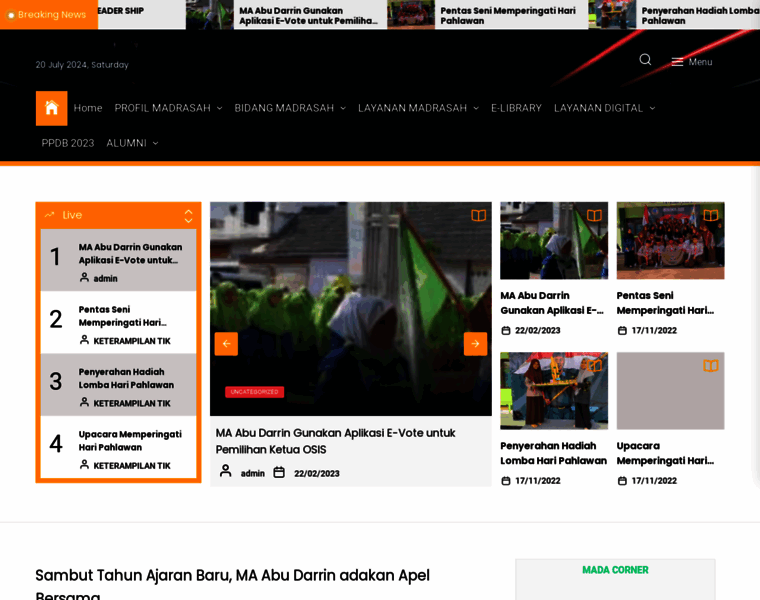Click admin author link under main slider
This screenshot has height=600, width=760.
[252, 473]
